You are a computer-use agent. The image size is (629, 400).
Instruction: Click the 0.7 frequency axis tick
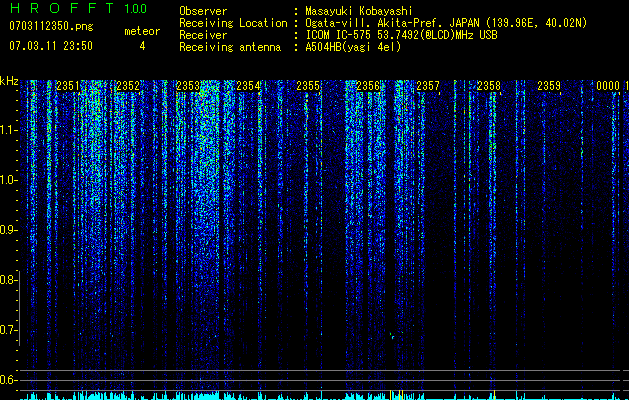point(8,330)
